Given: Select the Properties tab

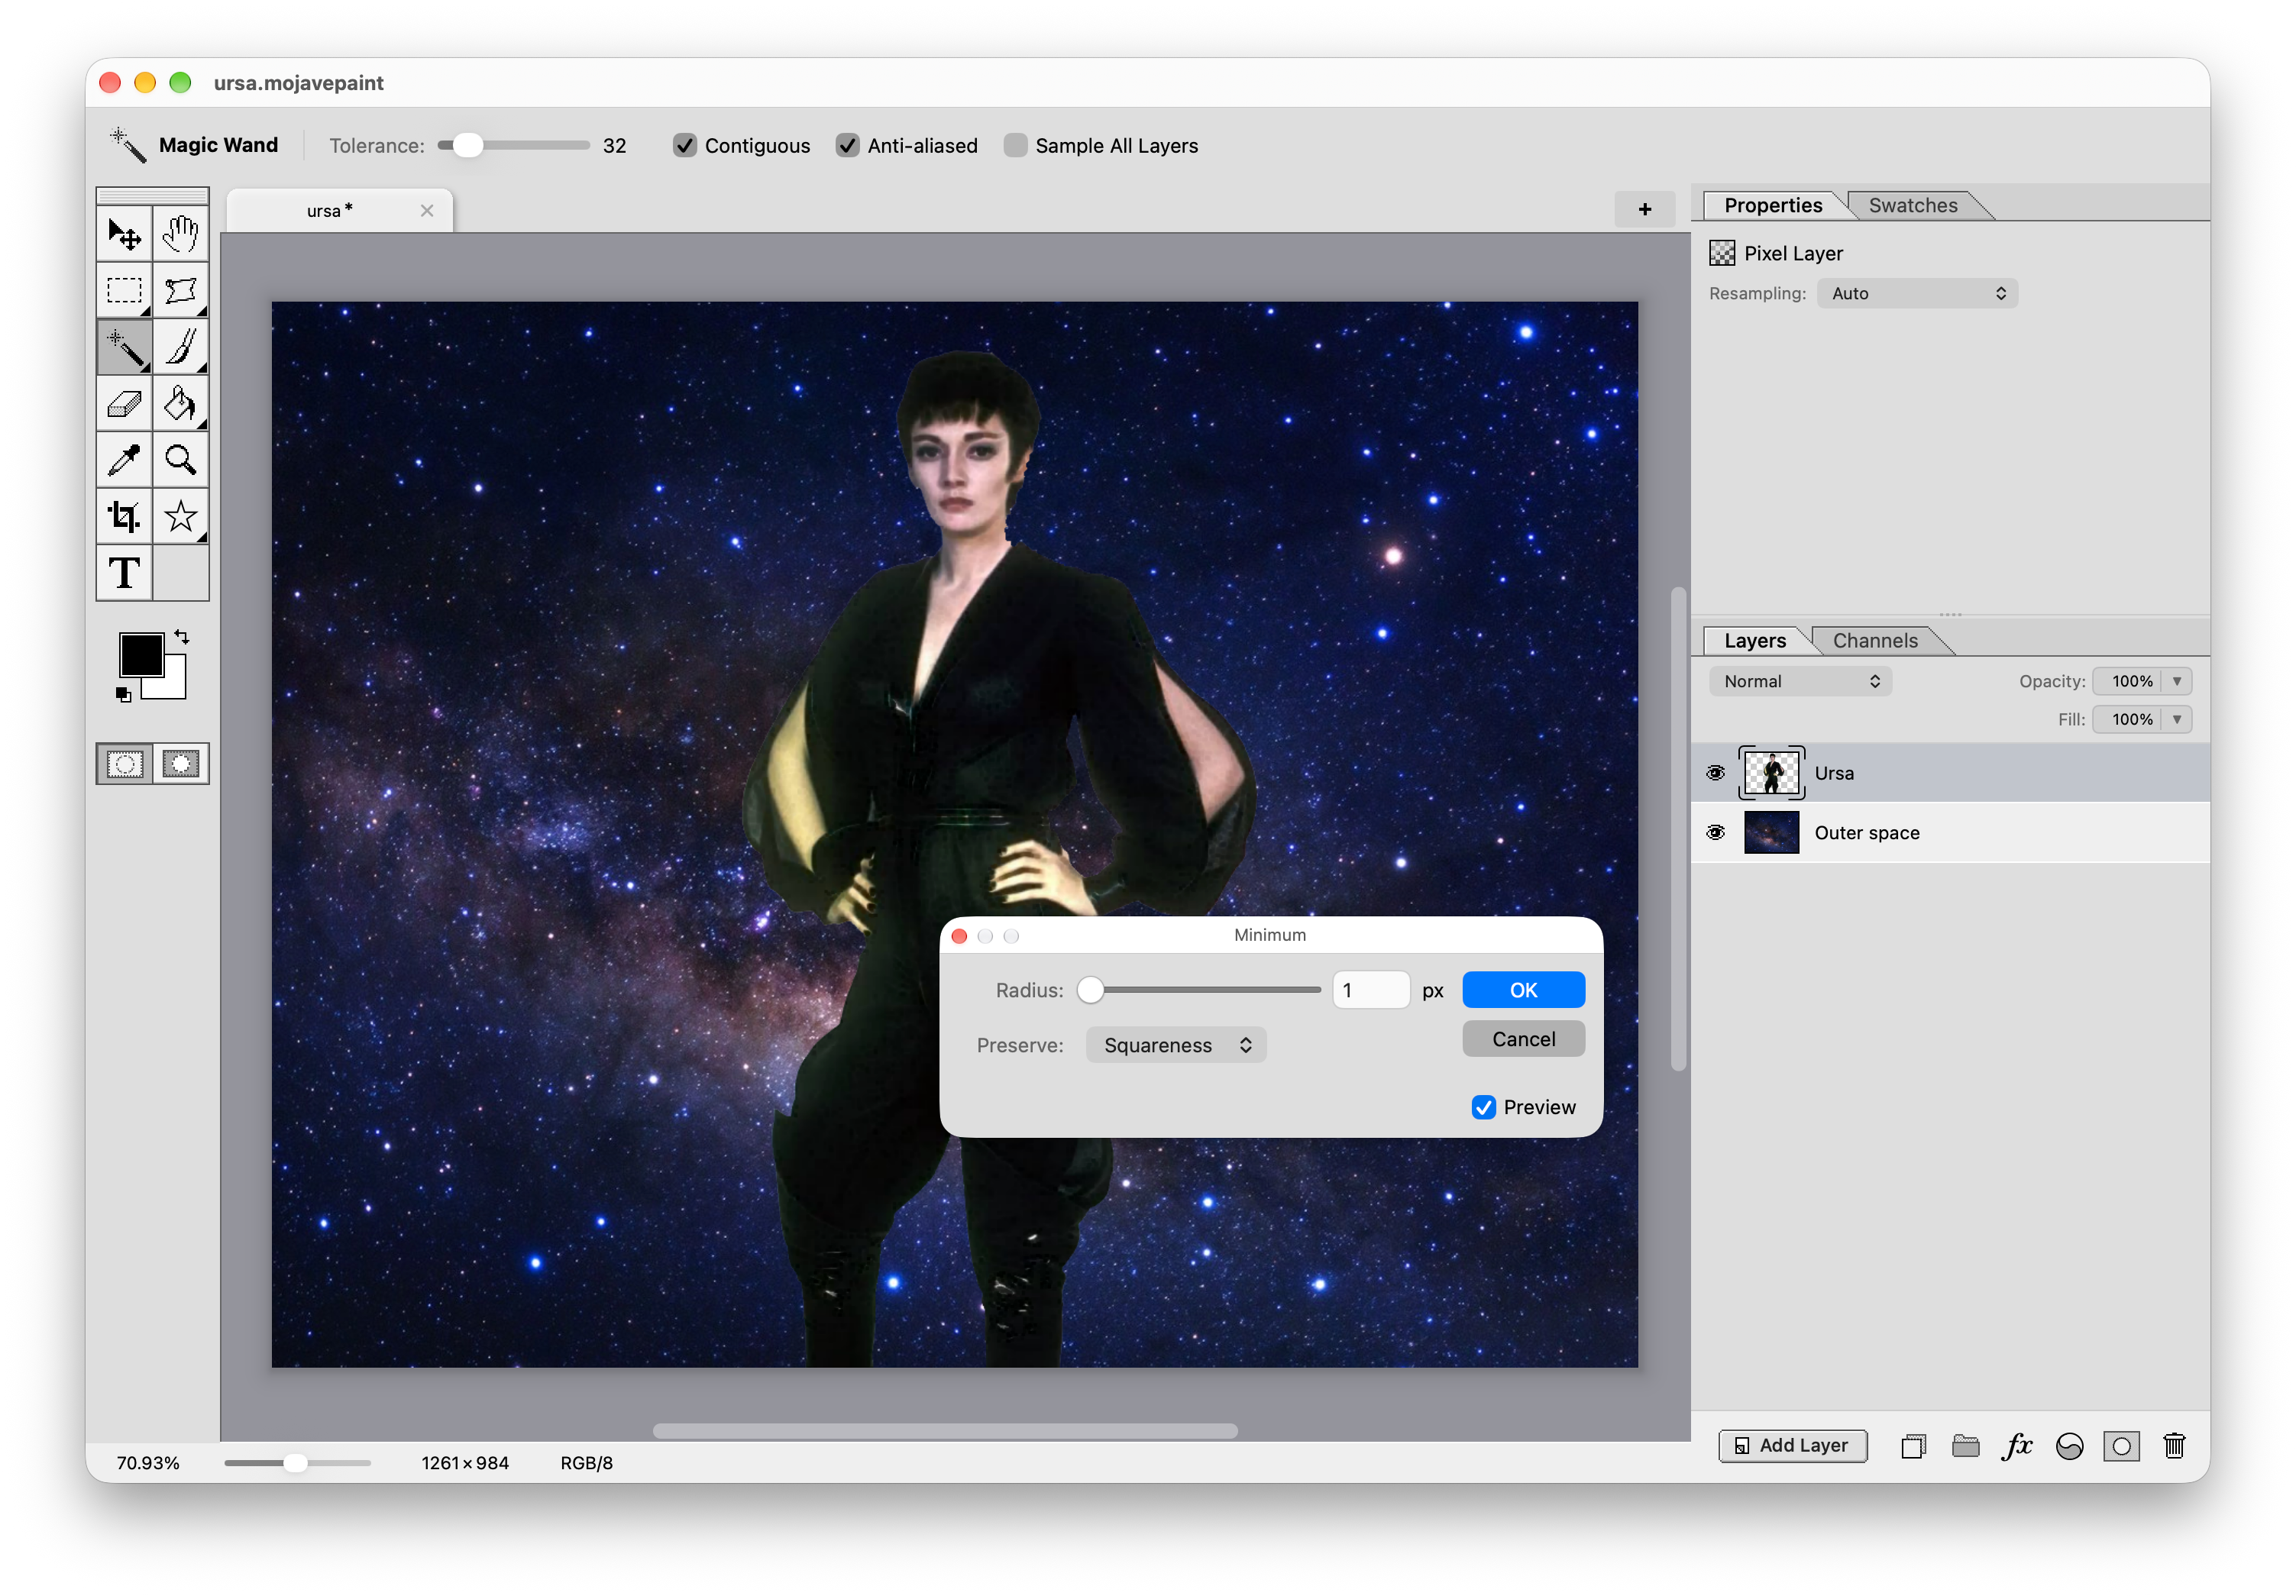Looking at the screenshot, I should pyautogui.click(x=1773, y=205).
